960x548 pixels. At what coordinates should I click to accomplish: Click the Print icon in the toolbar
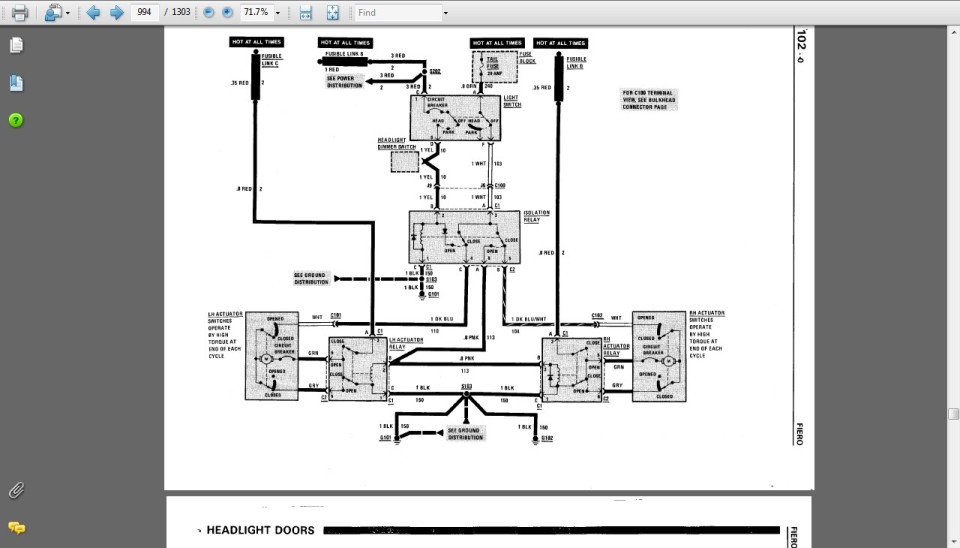tap(20, 12)
